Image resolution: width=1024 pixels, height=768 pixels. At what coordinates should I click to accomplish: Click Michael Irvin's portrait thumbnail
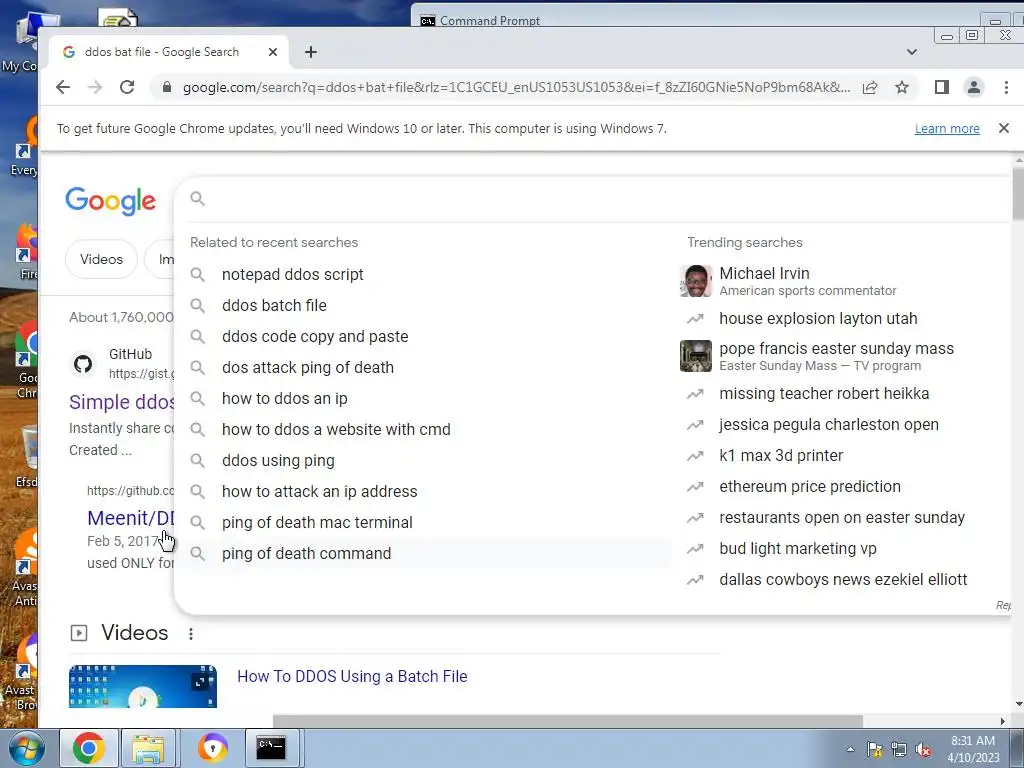(x=696, y=281)
